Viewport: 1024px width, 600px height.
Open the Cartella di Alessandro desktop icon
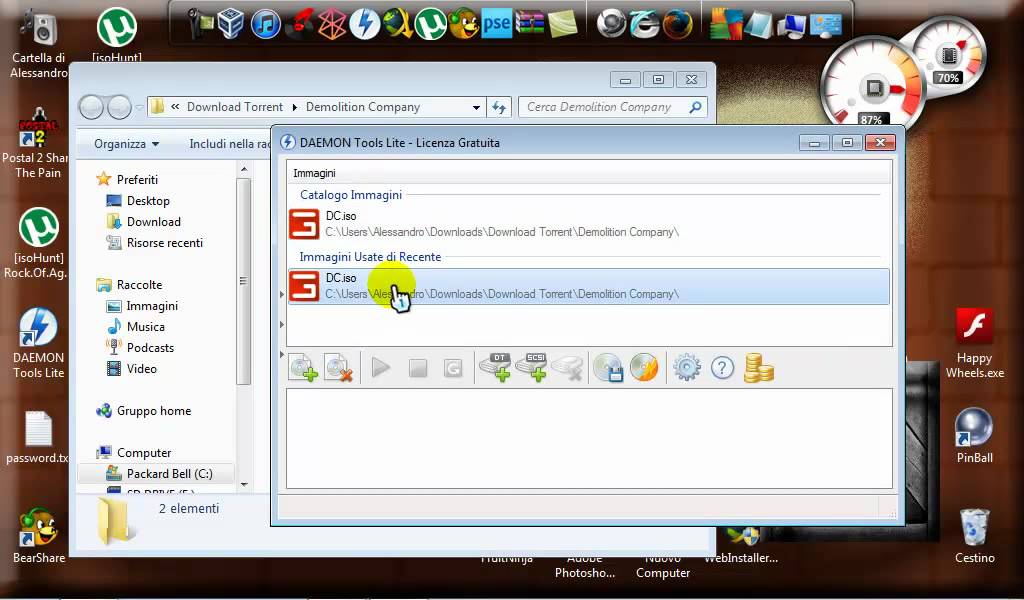[x=39, y=44]
